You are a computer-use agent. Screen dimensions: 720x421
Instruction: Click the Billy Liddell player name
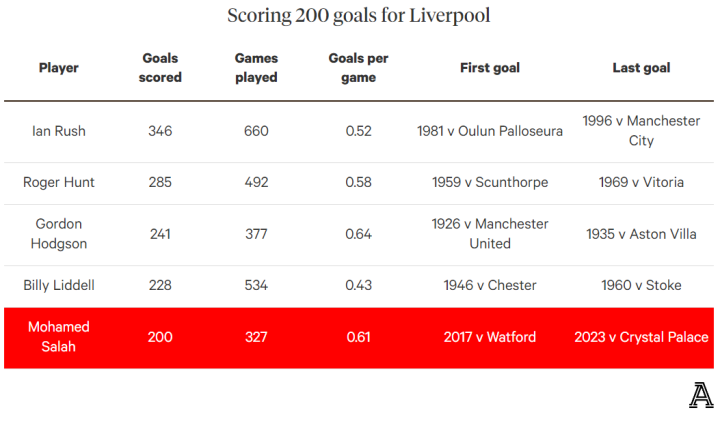[59, 285]
